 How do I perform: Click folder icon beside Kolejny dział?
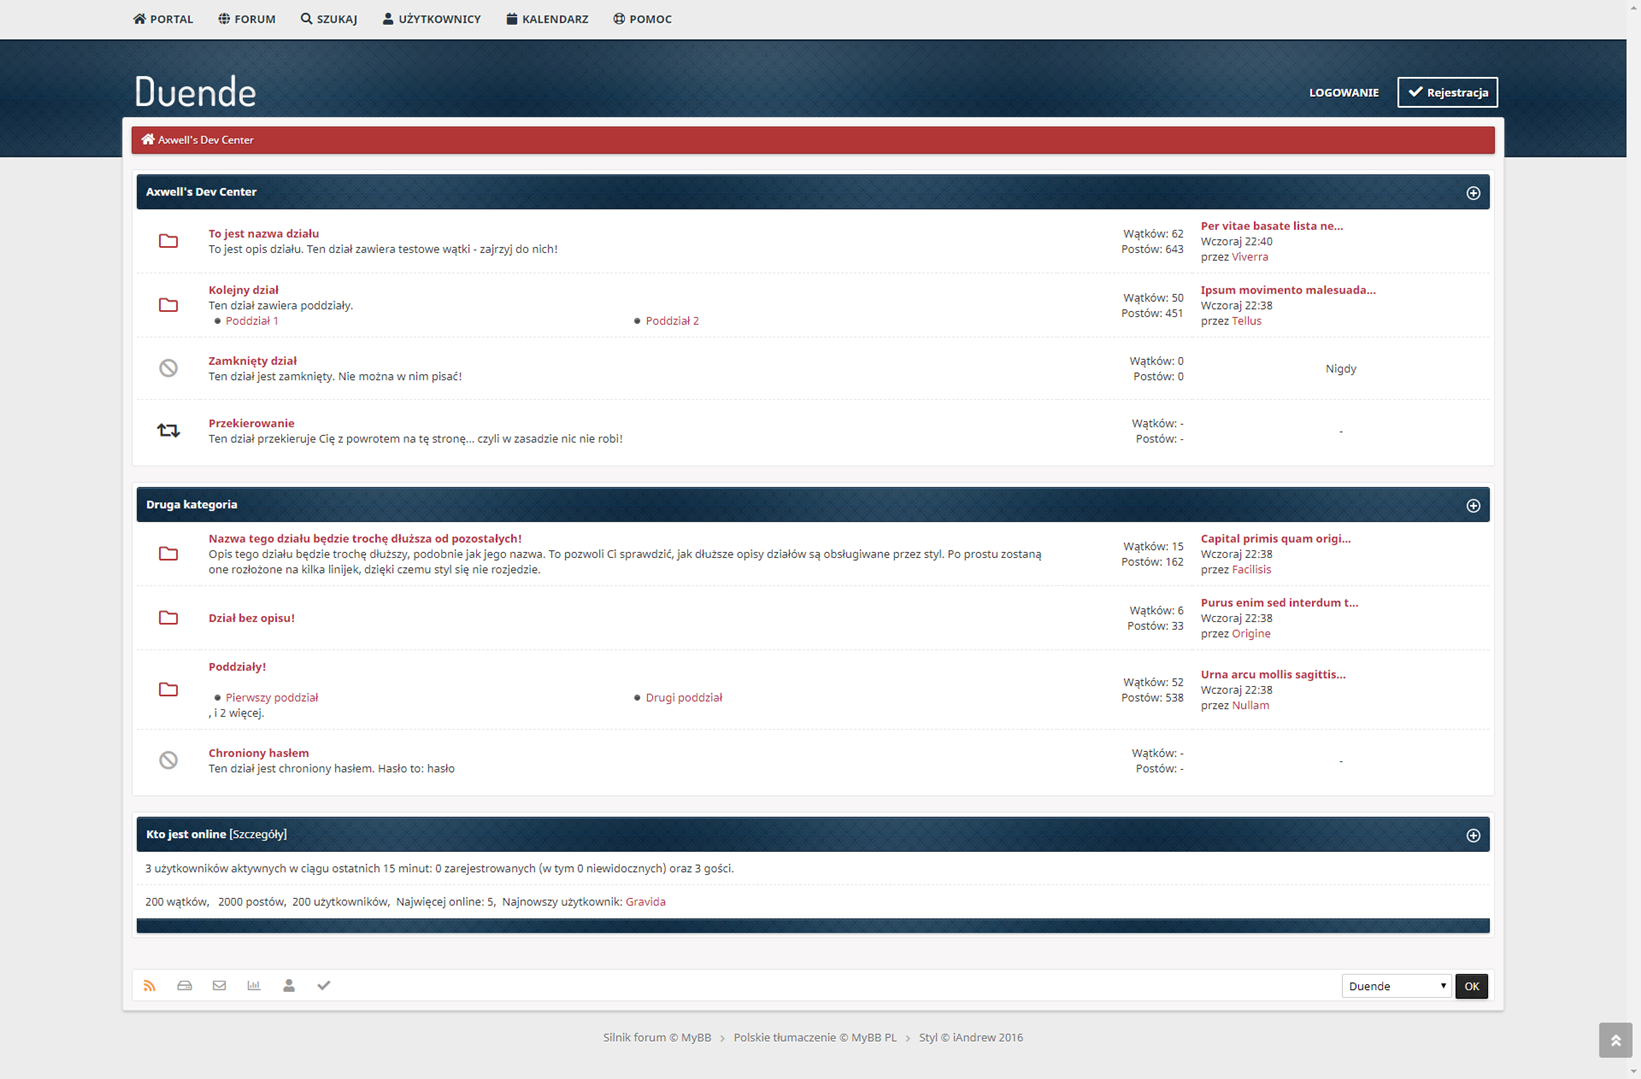[x=168, y=305]
